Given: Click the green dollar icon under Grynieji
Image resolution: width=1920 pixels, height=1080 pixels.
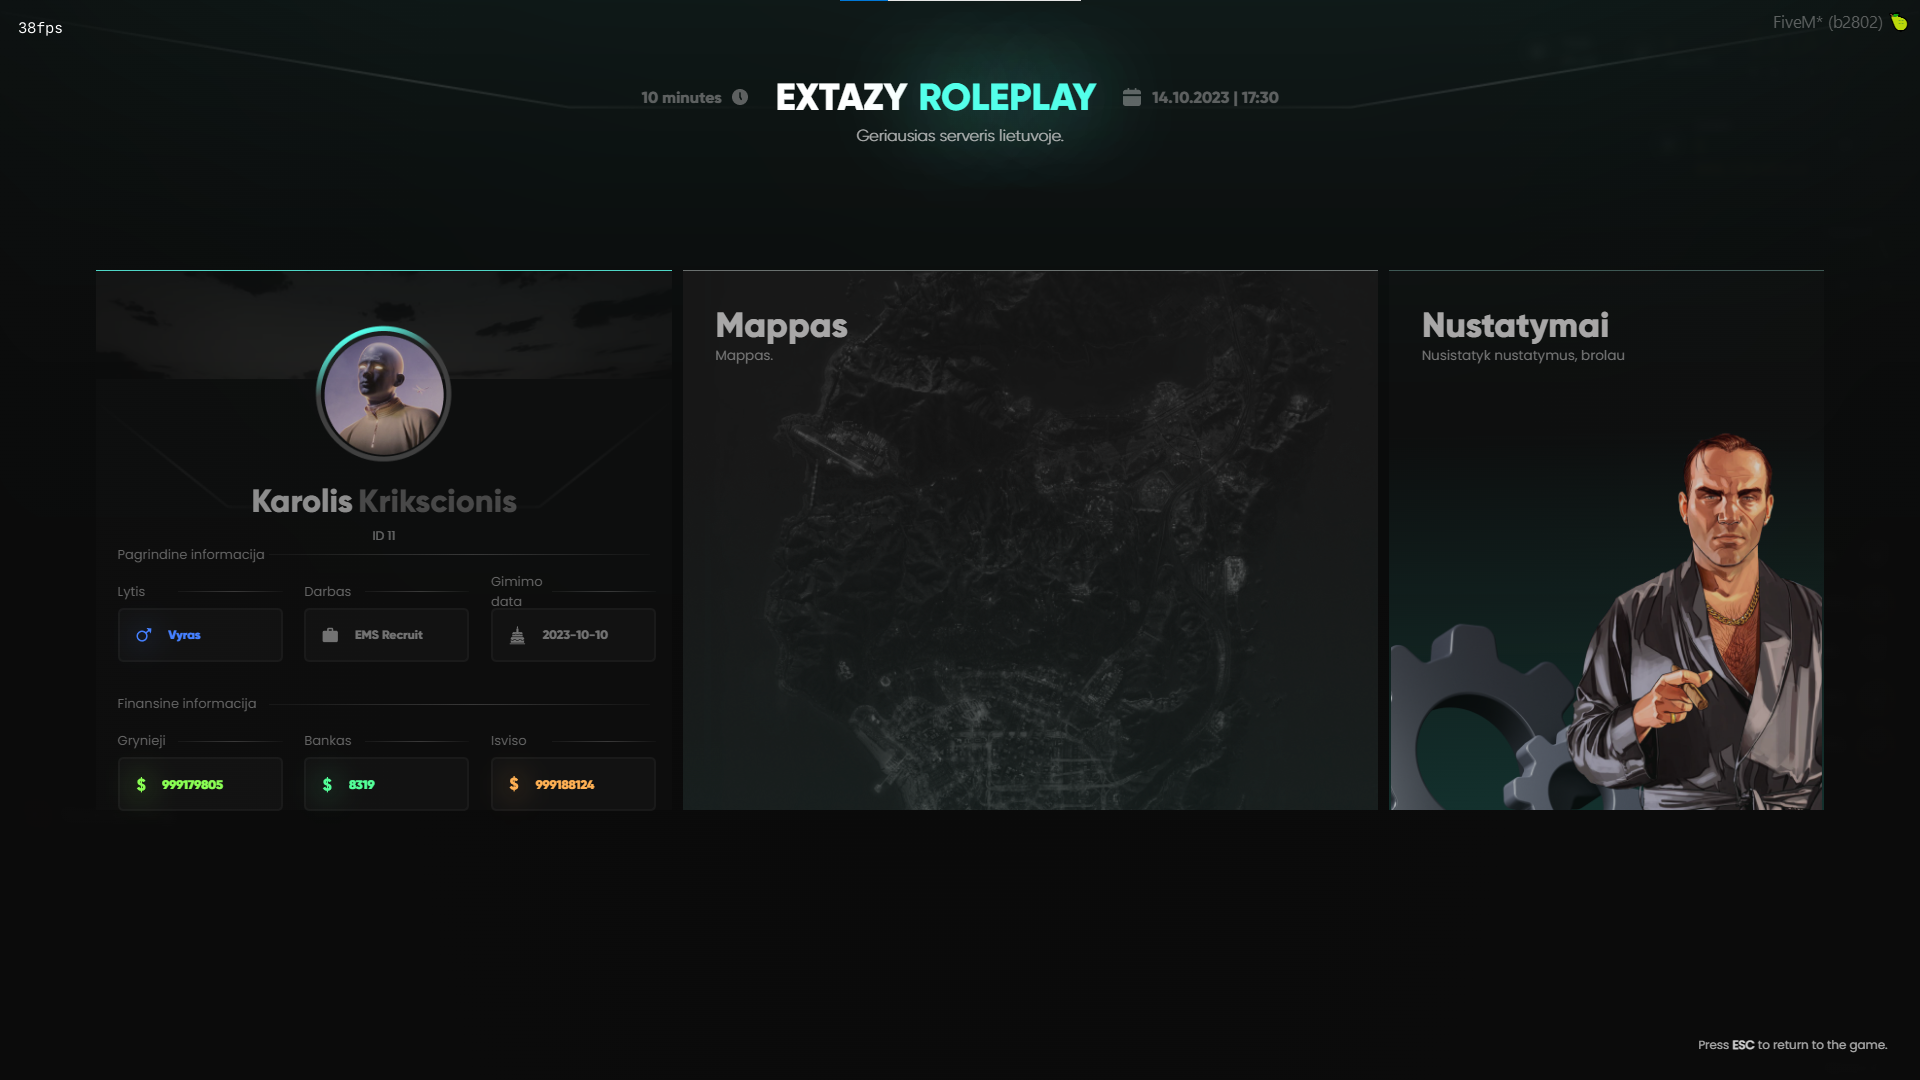Looking at the screenshot, I should pyautogui.click(x=141, y=785).
